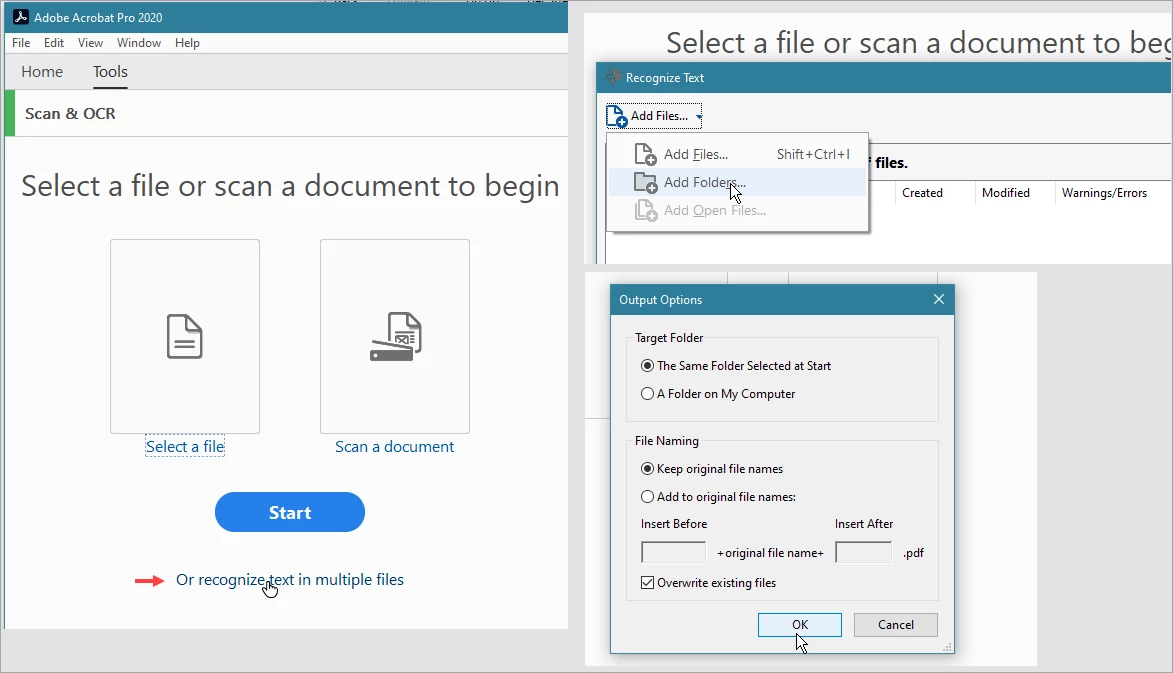Open the Help menu
This screenshot has height=673, width=1173.
point(187,43)
